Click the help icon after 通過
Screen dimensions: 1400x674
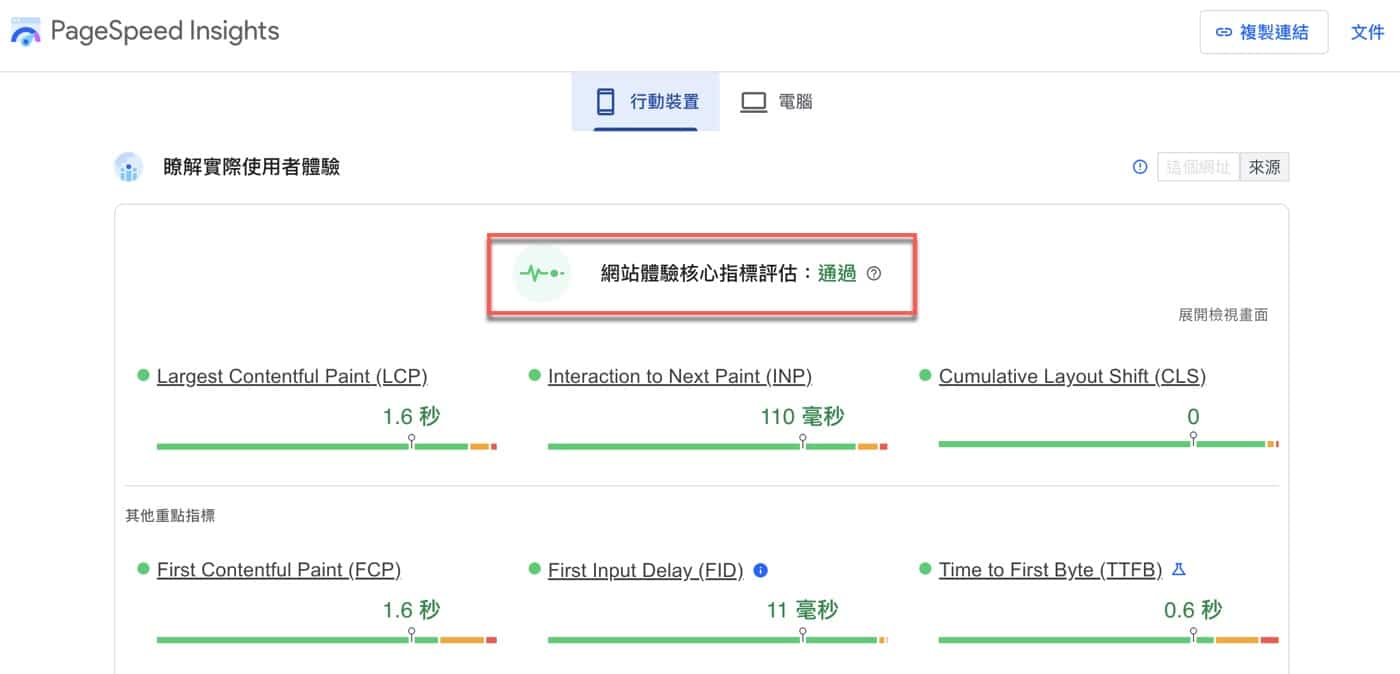click(874, 273)
